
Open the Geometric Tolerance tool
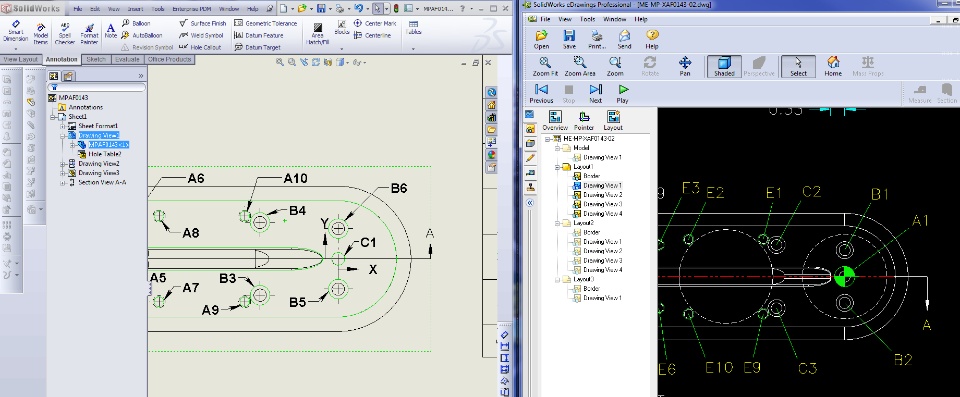coord(266,23)
